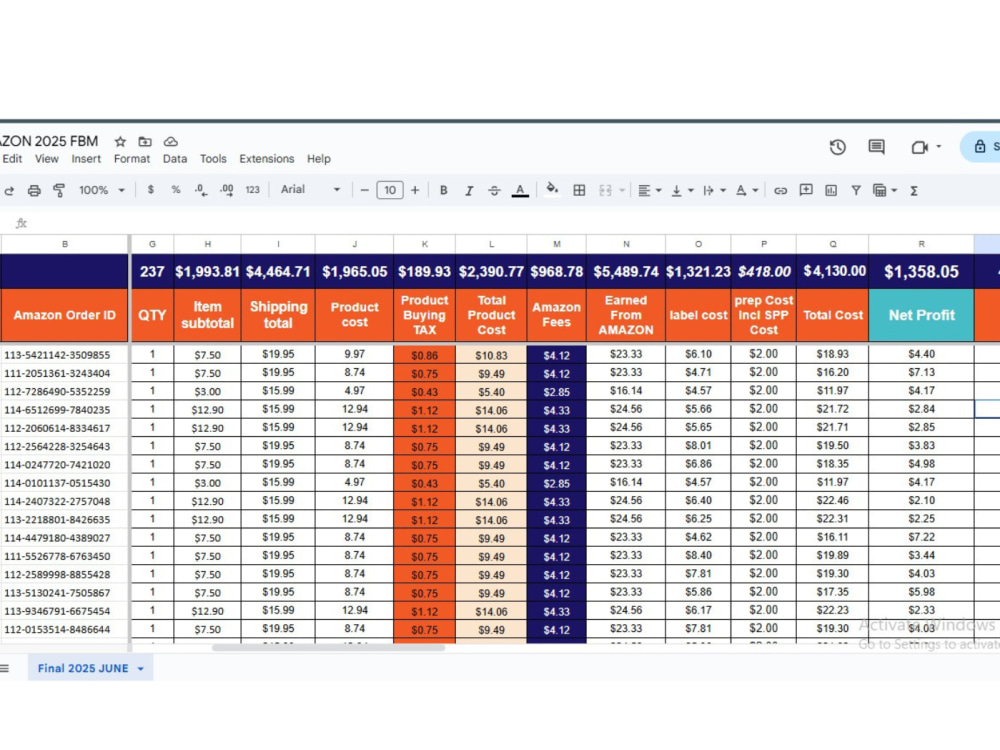Toggle strikethrough formatting
The image size is (1000, 750).
coord(494,190)
